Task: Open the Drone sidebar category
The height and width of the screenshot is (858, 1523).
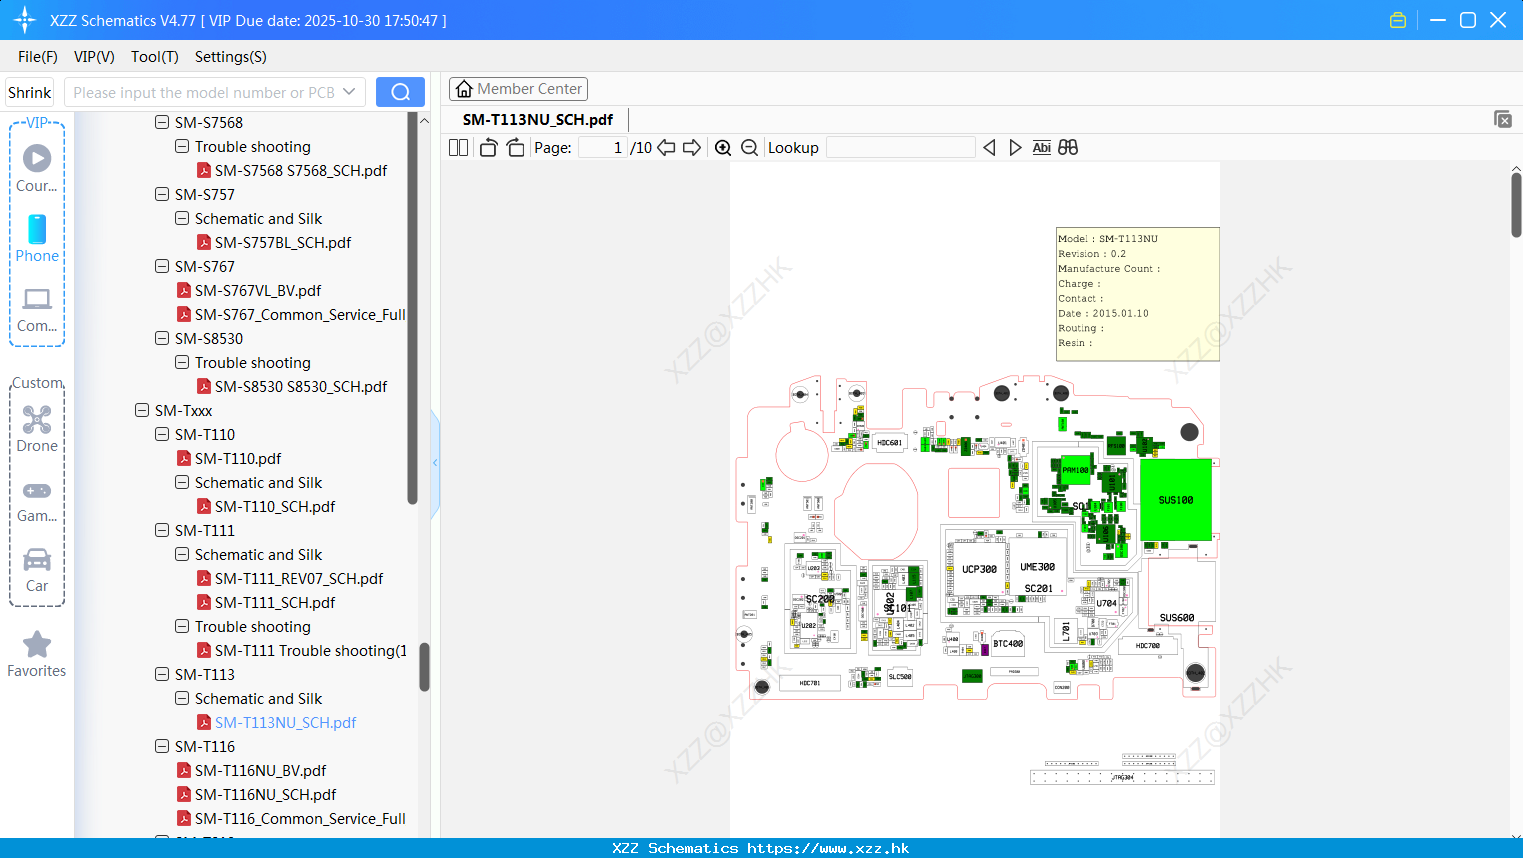Action: tap(37, 429)
